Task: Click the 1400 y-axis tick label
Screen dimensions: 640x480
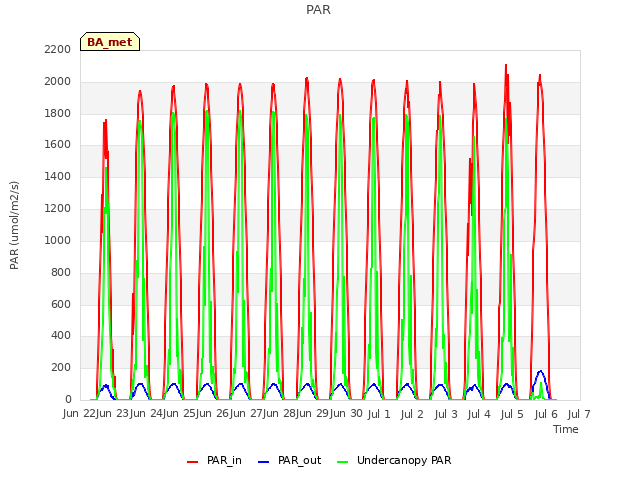Action: [x=58, y=176]
